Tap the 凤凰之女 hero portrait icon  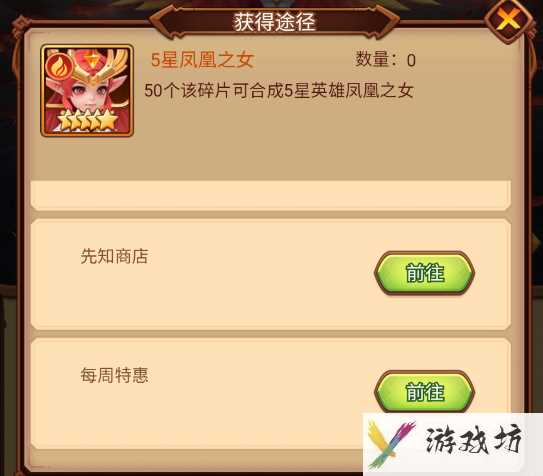coord(87,90)
